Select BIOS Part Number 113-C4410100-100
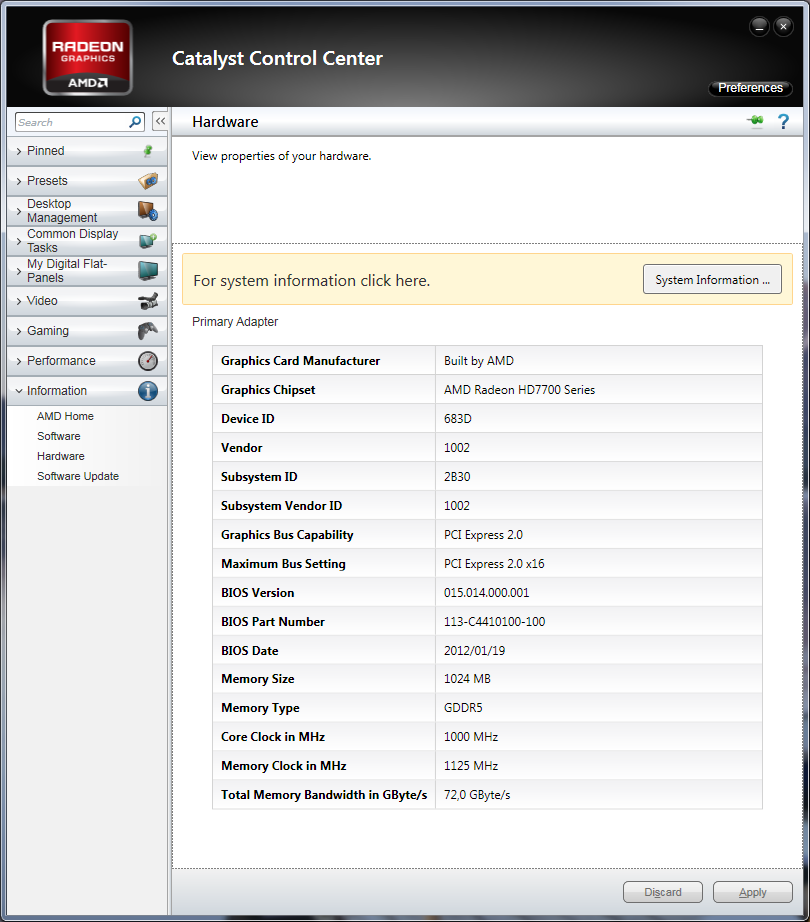This screenshot has width=810, height=922. click(599, 622)
